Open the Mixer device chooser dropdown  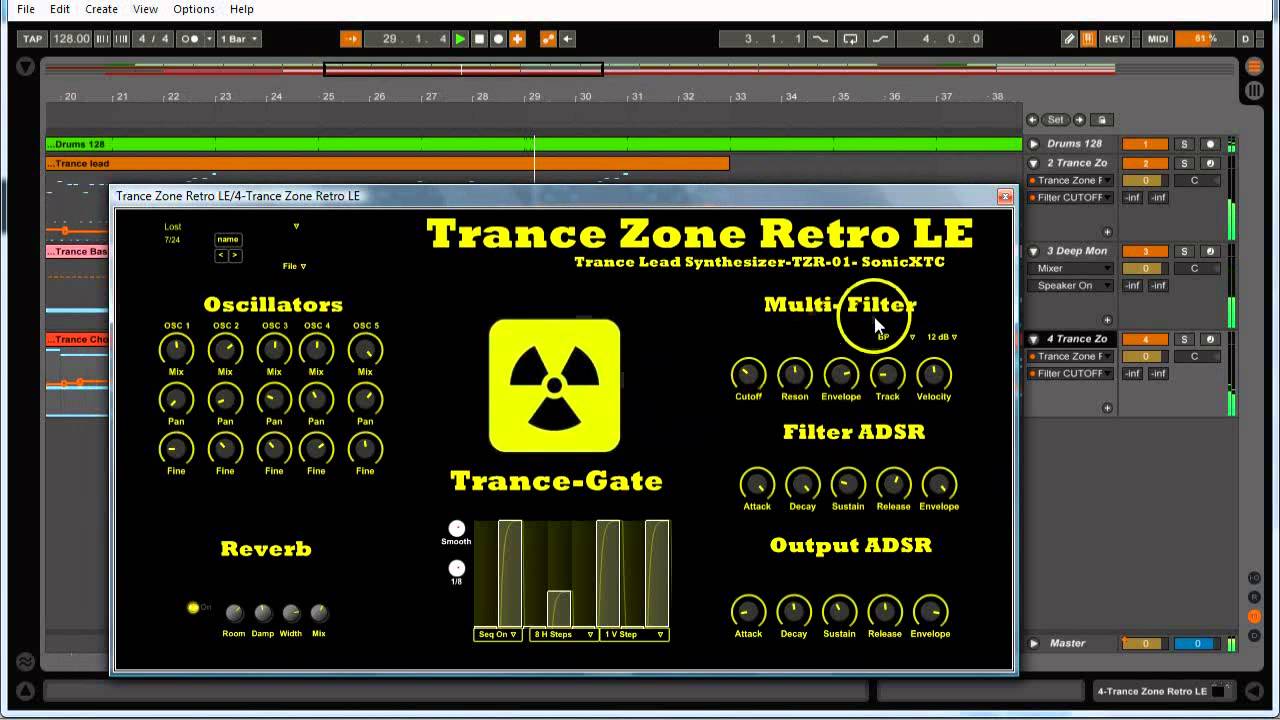[x=1070, y=268]
